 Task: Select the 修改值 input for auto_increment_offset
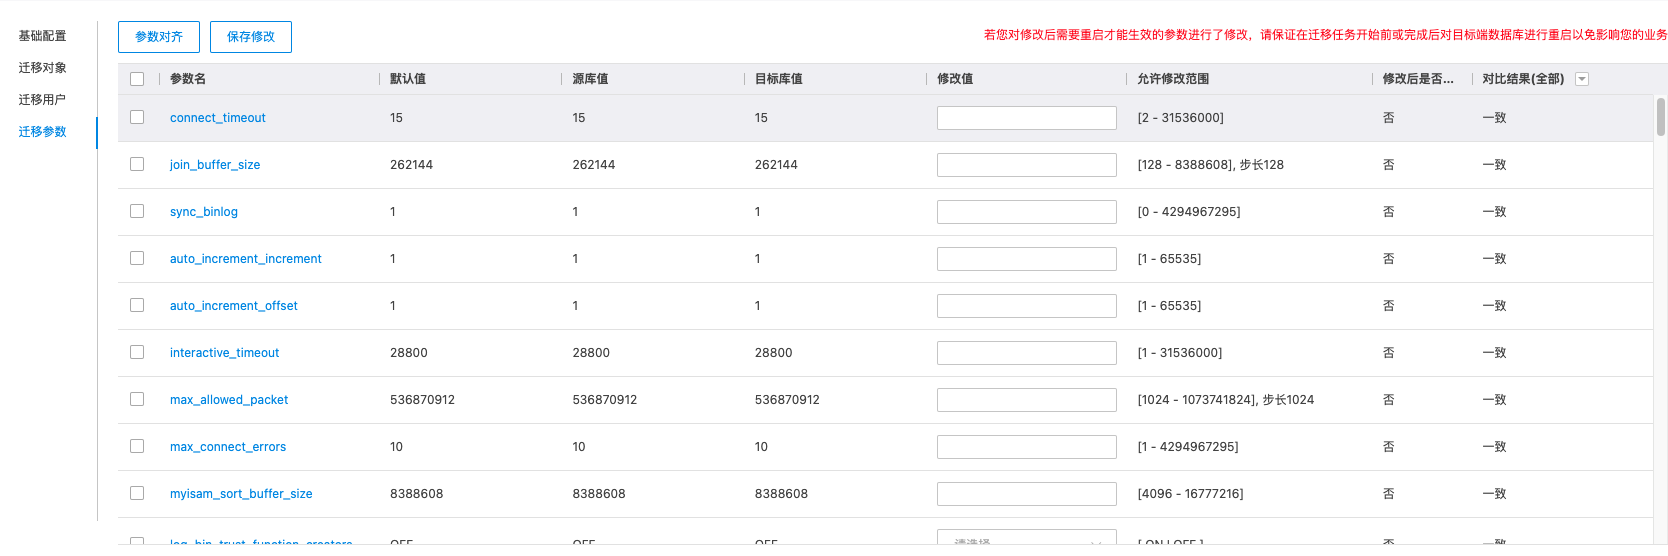click(1027, 306)
